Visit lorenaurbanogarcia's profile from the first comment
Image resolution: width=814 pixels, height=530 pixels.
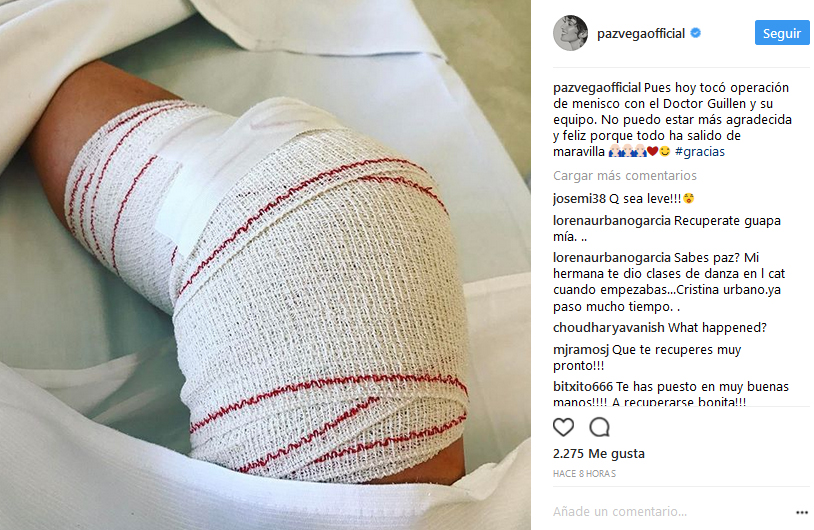[612, 221]
